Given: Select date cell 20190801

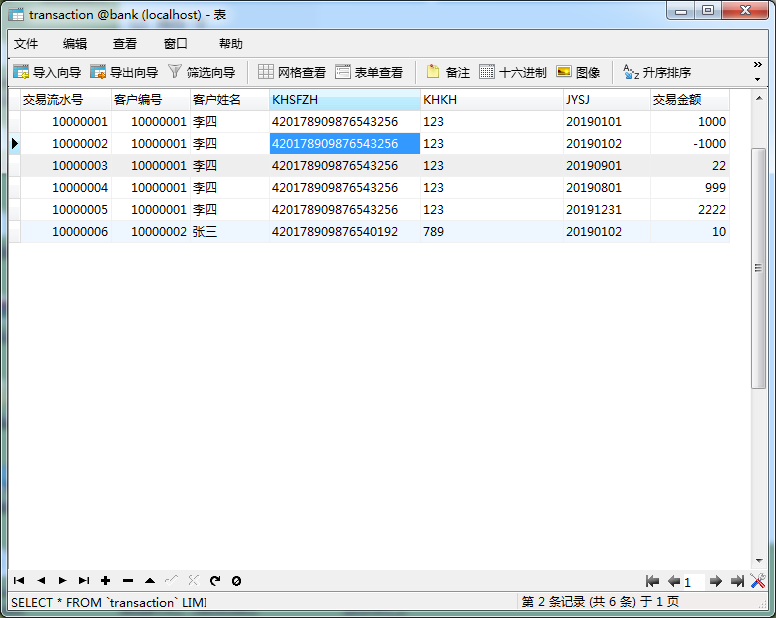Looking at the screenshot, I should 607,188.
